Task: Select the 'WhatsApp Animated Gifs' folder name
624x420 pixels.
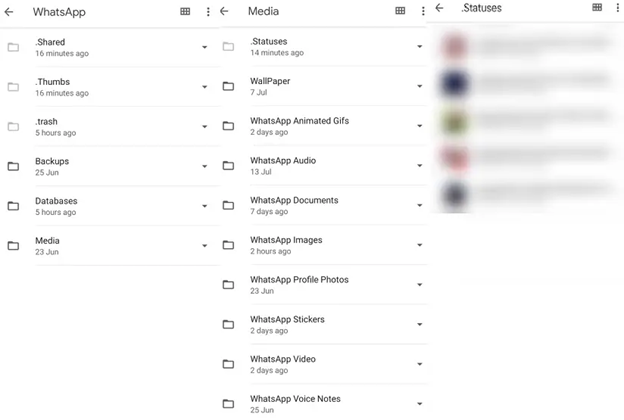Action: coord(300,121)
